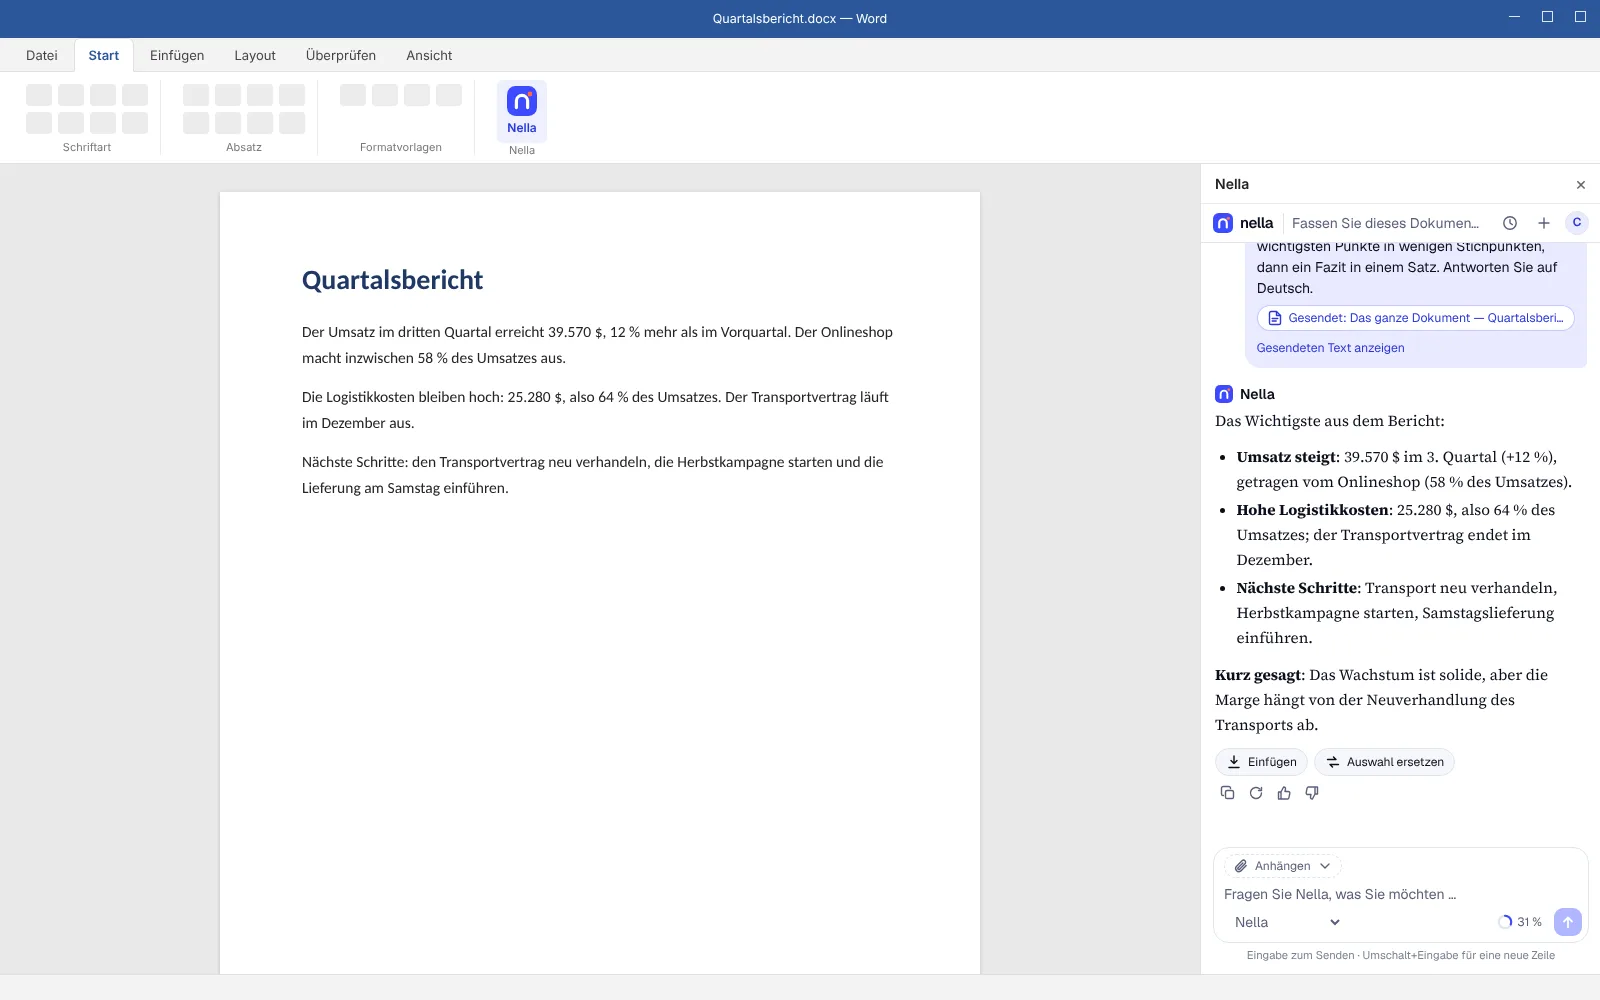Image resolution: width=1600 pixels, height=1000 pixels.
Task: Send the message with arrow button
Action: 1568,922
